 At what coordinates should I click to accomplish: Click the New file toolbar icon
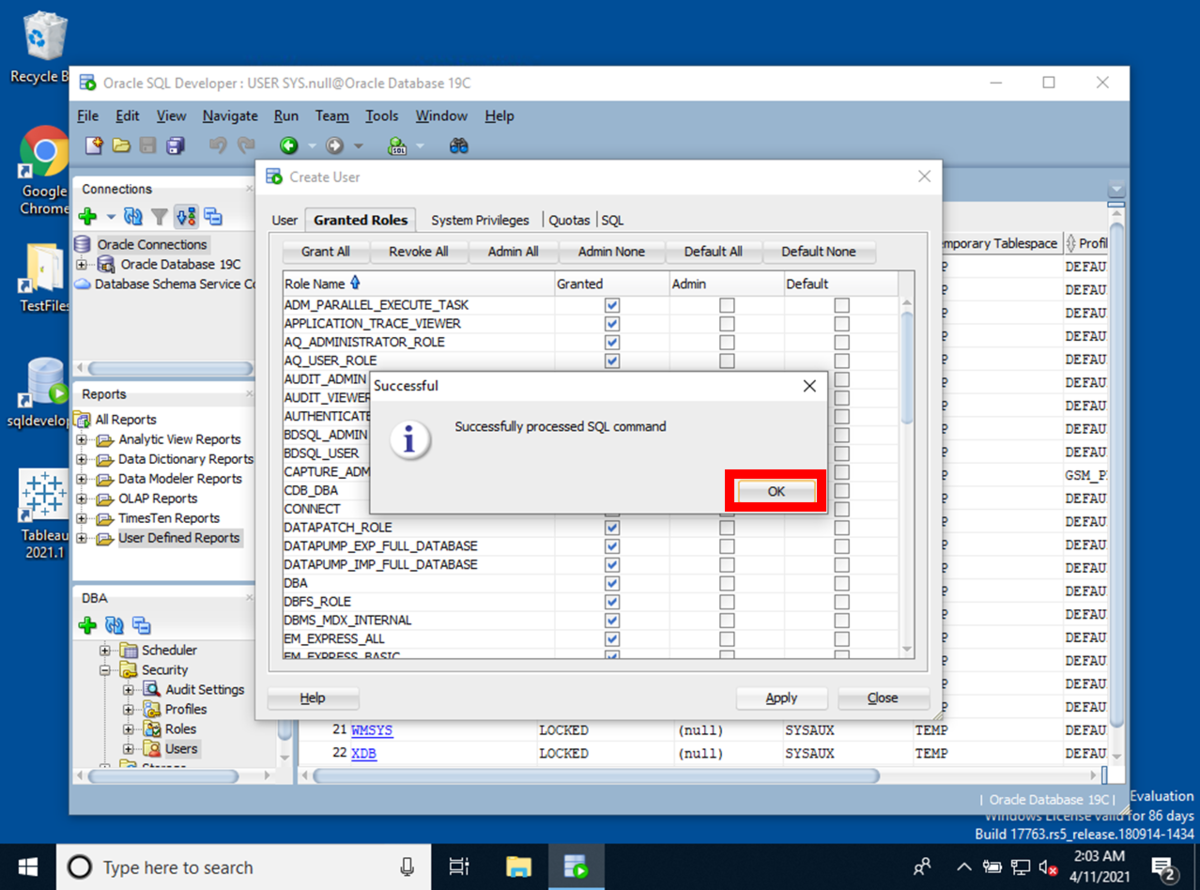tap(94, 146)
